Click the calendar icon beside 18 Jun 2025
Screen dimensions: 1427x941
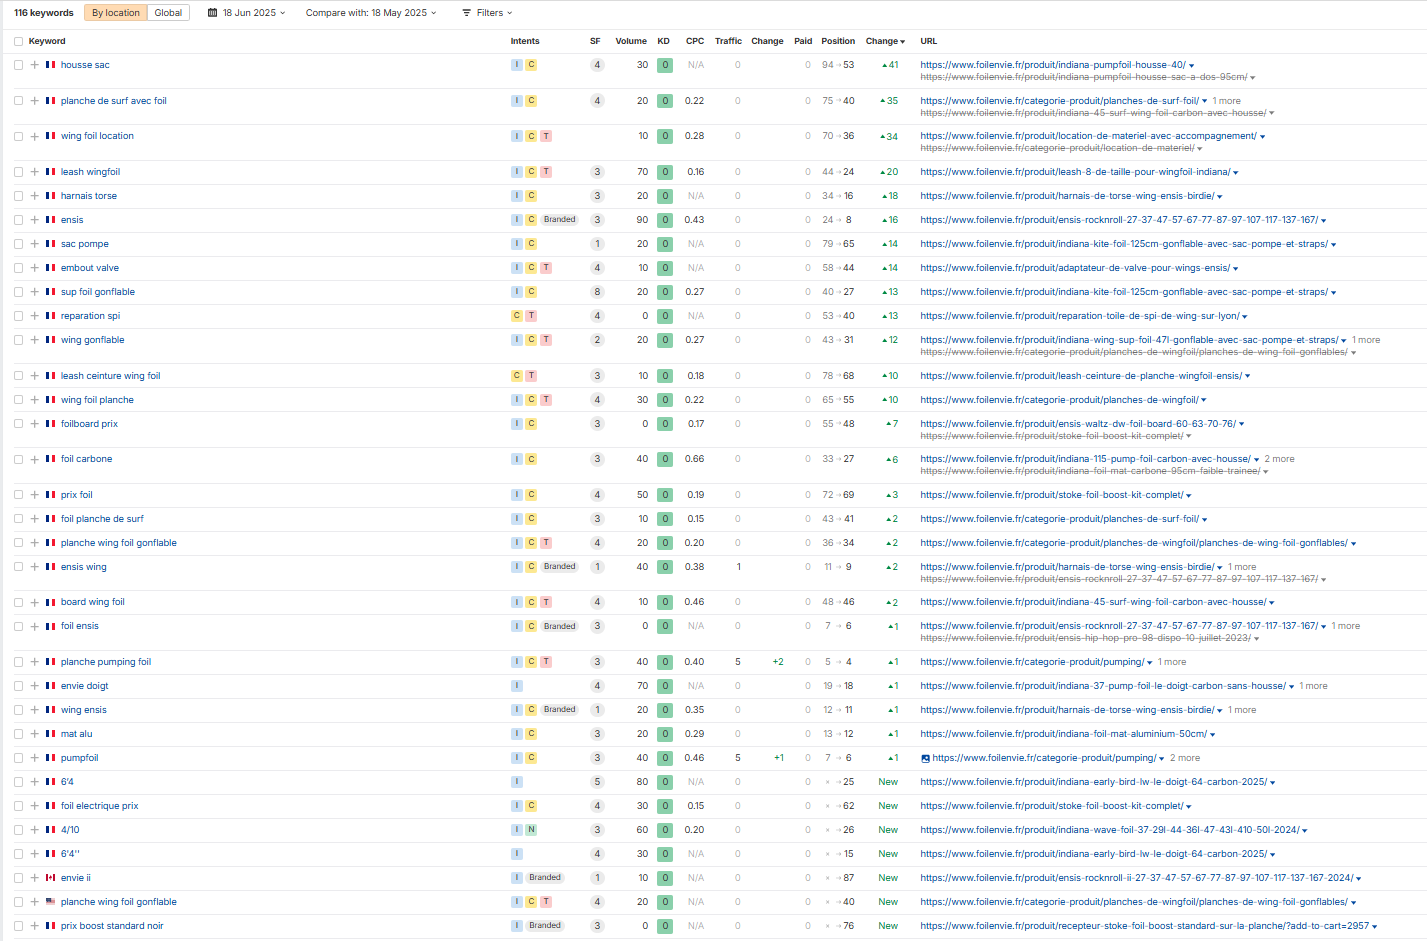212,13
